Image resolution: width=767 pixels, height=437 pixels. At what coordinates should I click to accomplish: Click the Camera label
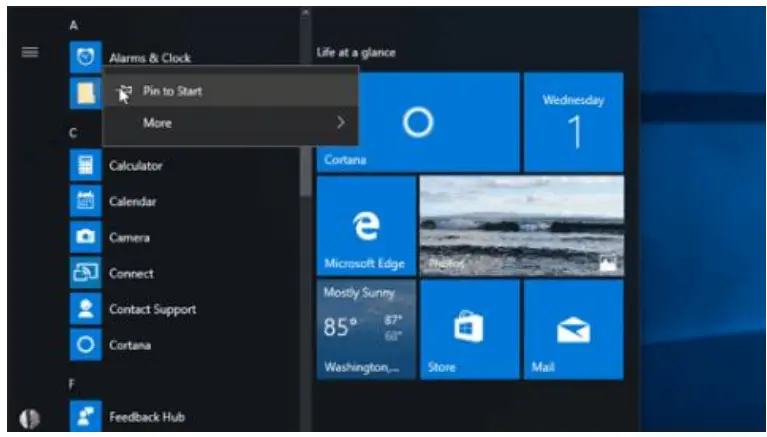click(129, 237)
